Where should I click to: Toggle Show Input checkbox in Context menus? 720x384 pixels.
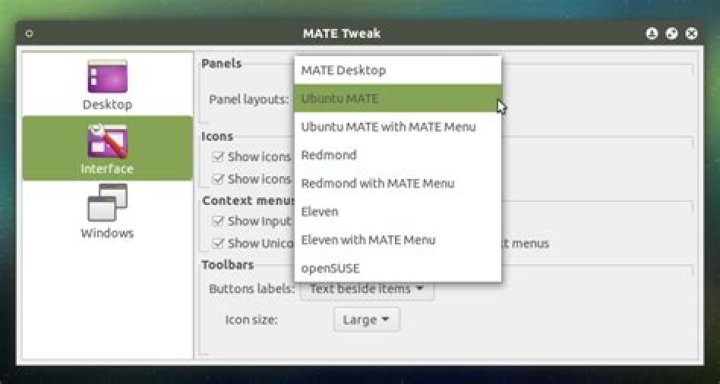(218, 221)
